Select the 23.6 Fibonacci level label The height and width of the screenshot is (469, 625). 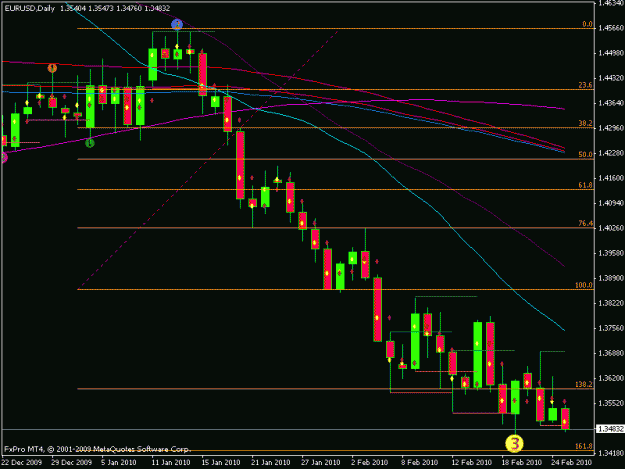586,85
